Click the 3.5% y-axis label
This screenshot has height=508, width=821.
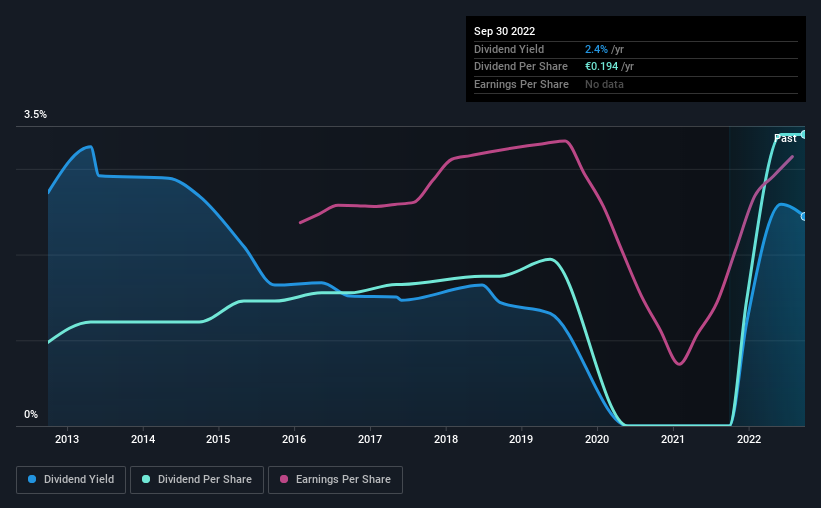(35, 115)
